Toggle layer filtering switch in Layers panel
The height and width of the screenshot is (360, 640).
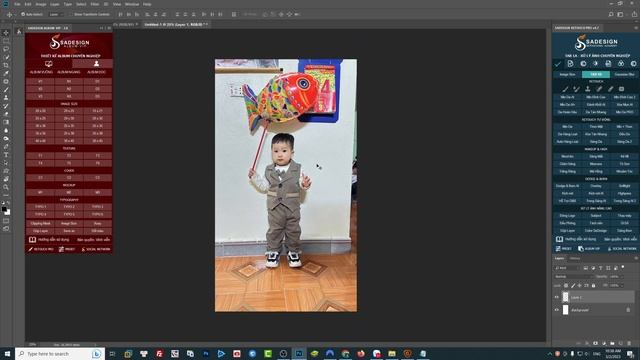pyautogui.click(x=623, y=267)
